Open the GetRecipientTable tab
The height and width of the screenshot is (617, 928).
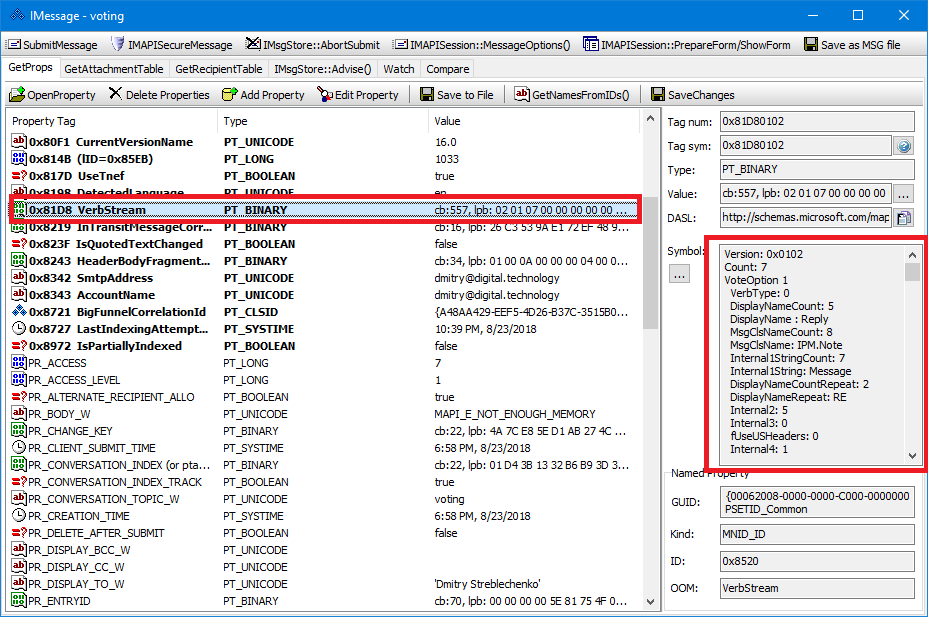click(x=218, y=69)
